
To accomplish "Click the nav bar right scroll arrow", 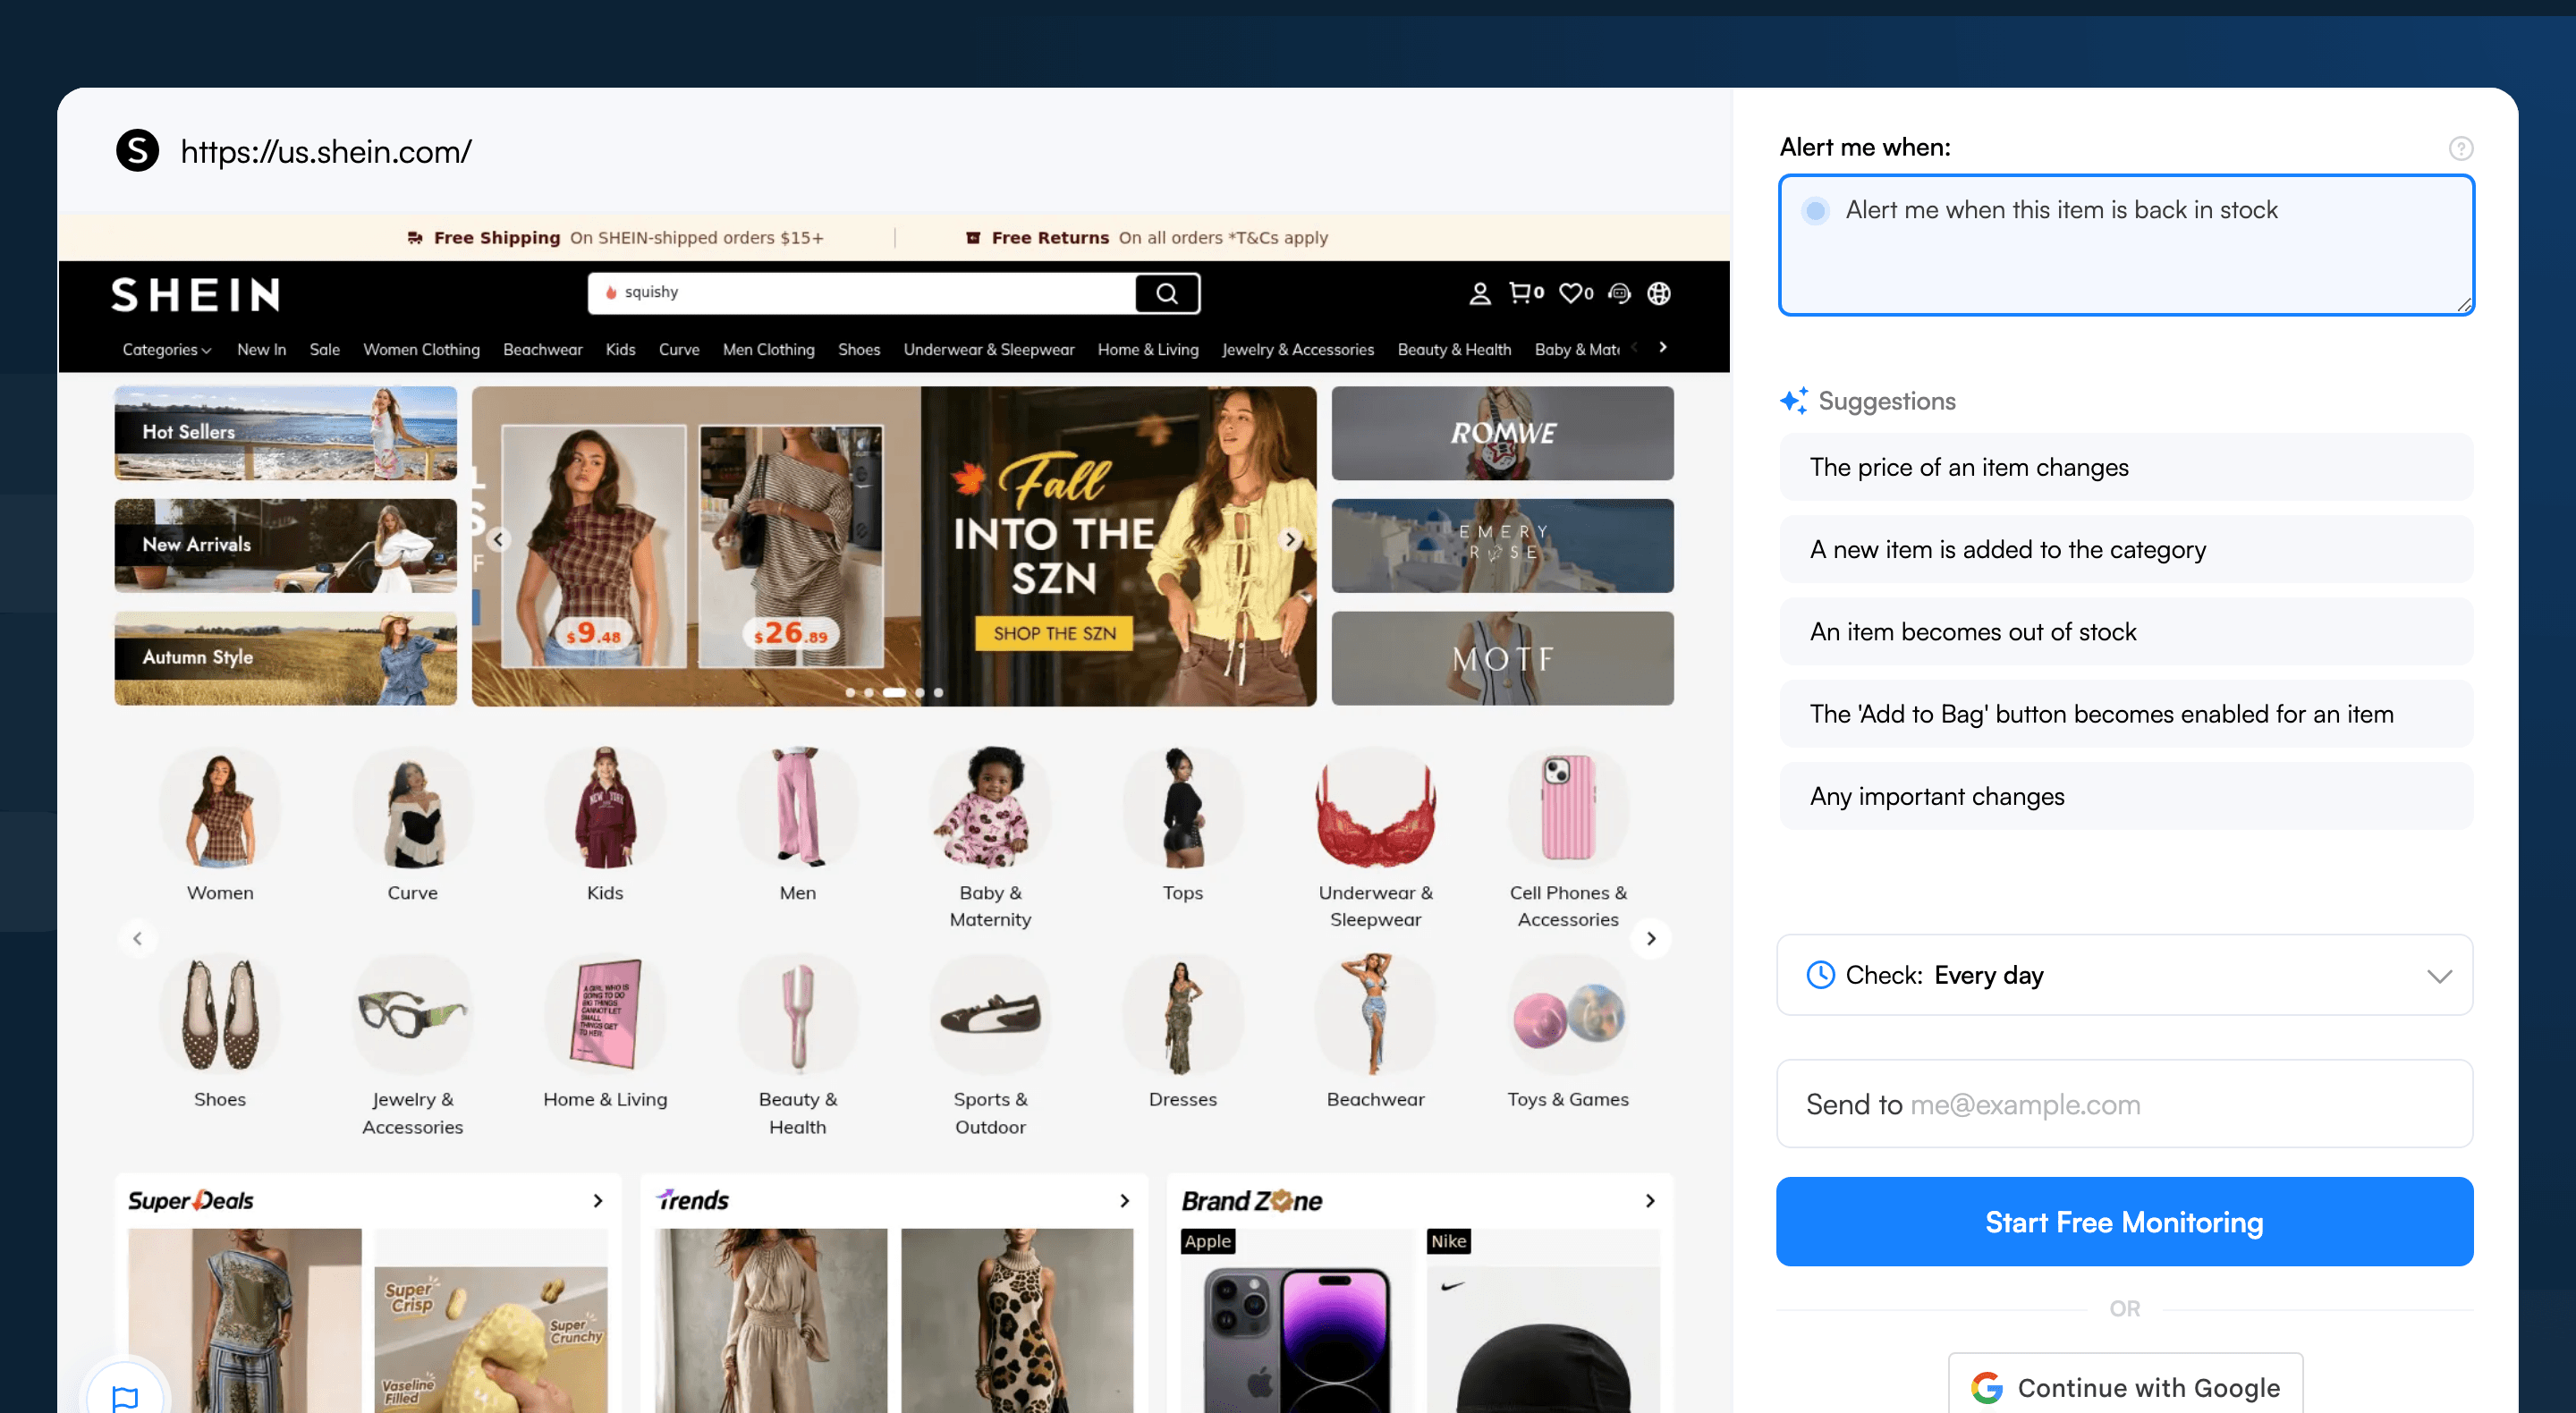I will click(1662, 347).
